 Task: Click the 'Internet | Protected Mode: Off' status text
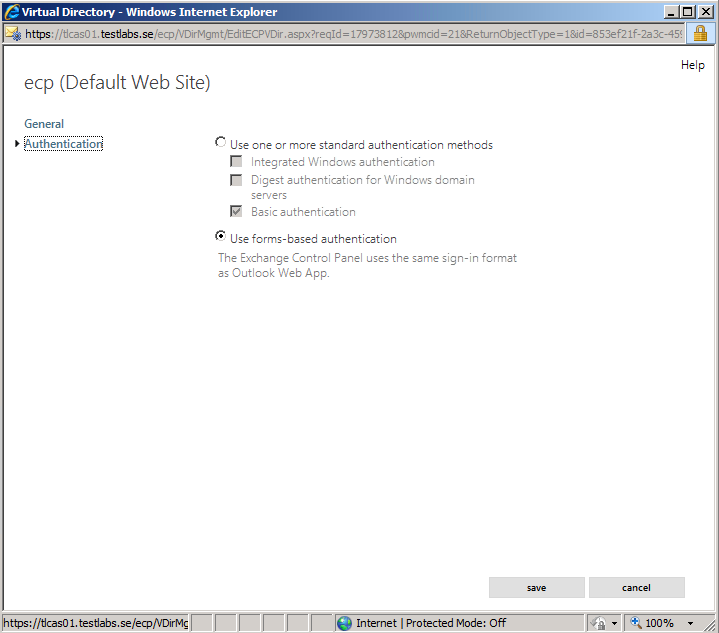tap(431, 623)
